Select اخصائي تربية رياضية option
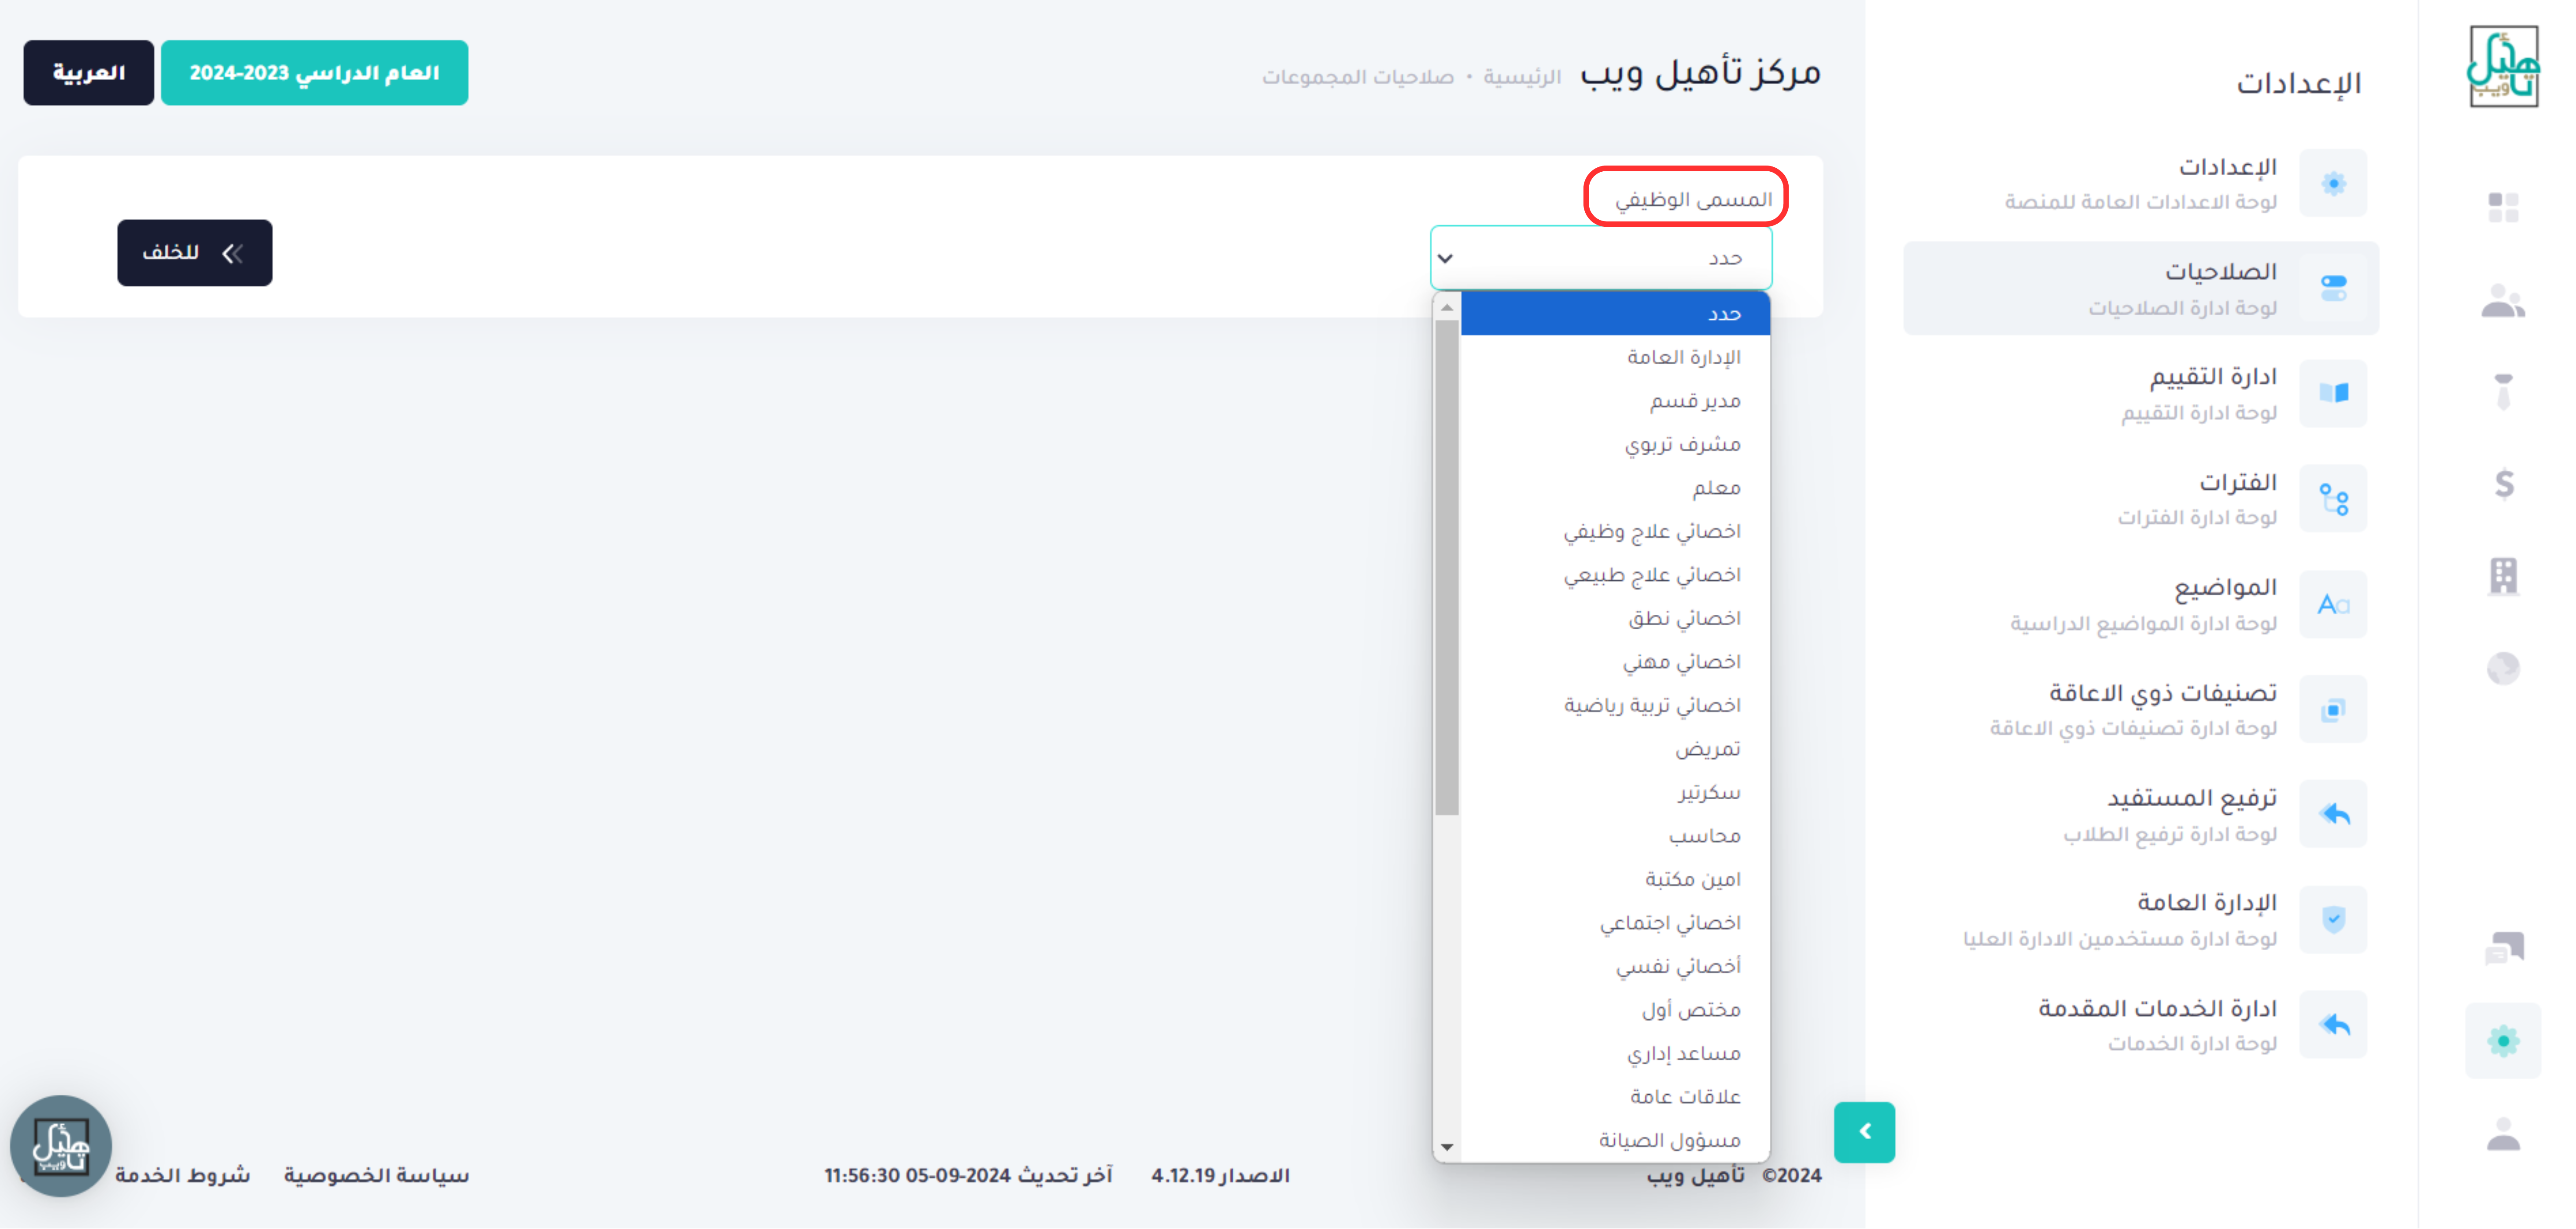 pyautogui.click(x=1615, y=705)
